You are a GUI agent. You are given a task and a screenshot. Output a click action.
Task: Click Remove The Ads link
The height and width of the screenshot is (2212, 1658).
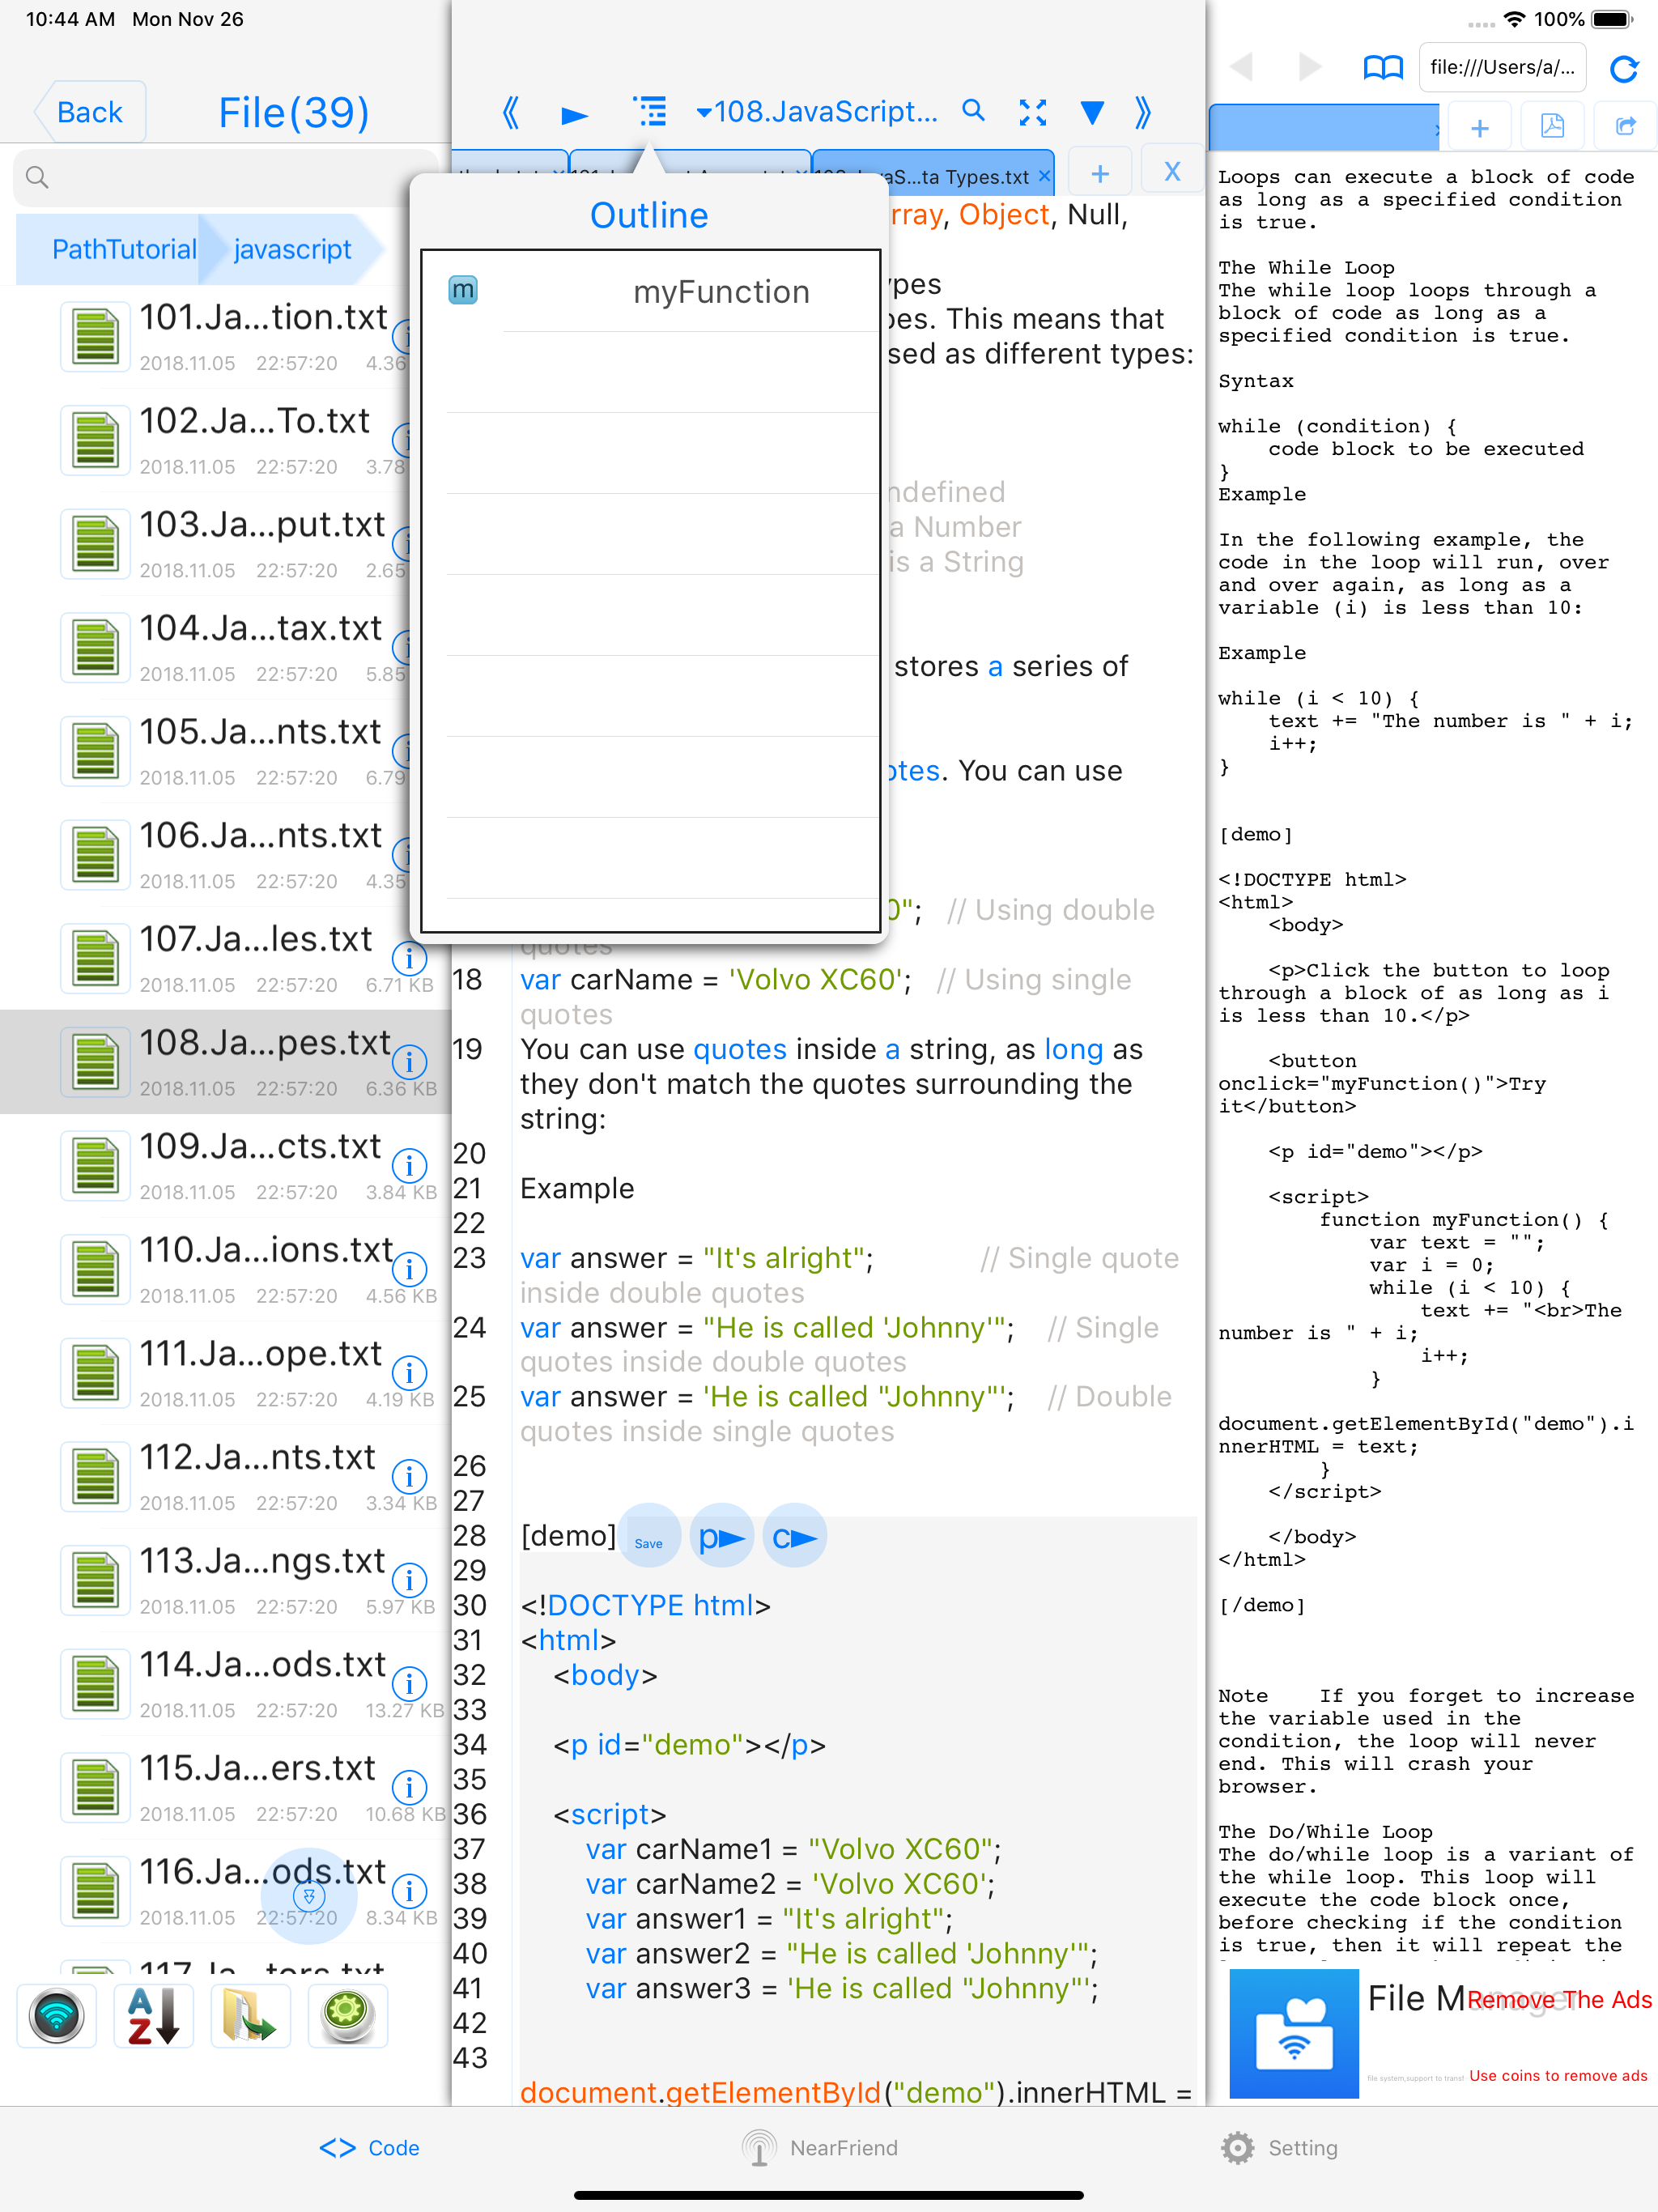click(x=1559, y=2000)
